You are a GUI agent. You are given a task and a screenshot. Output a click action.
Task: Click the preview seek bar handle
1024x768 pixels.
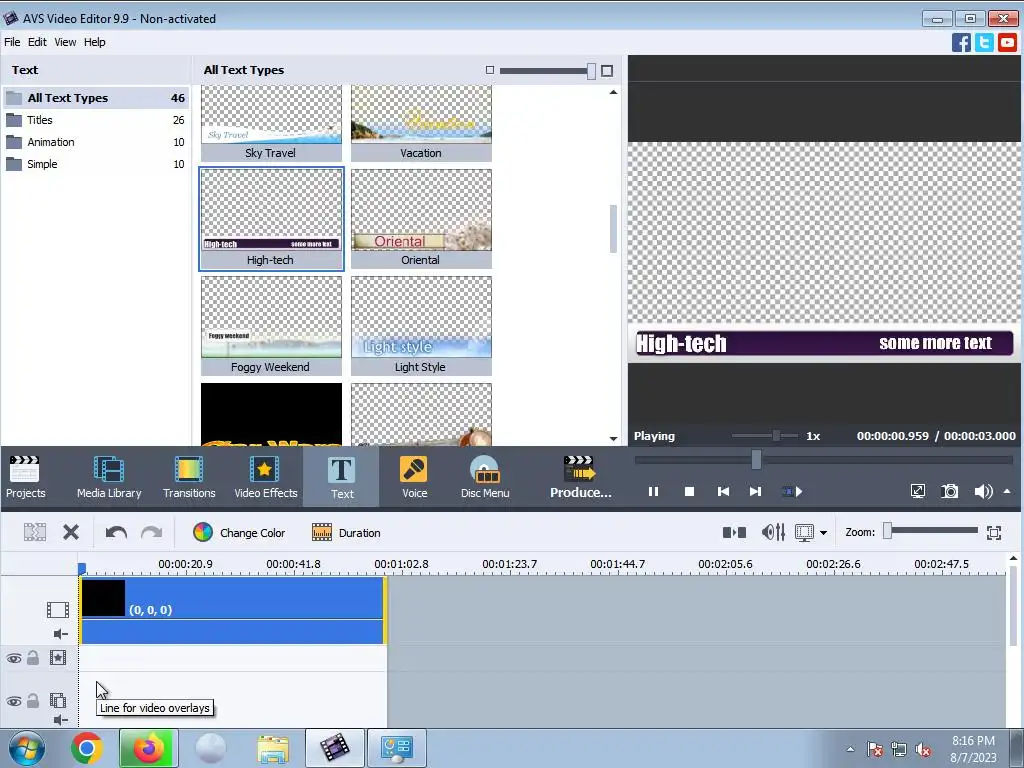[756, 460]
